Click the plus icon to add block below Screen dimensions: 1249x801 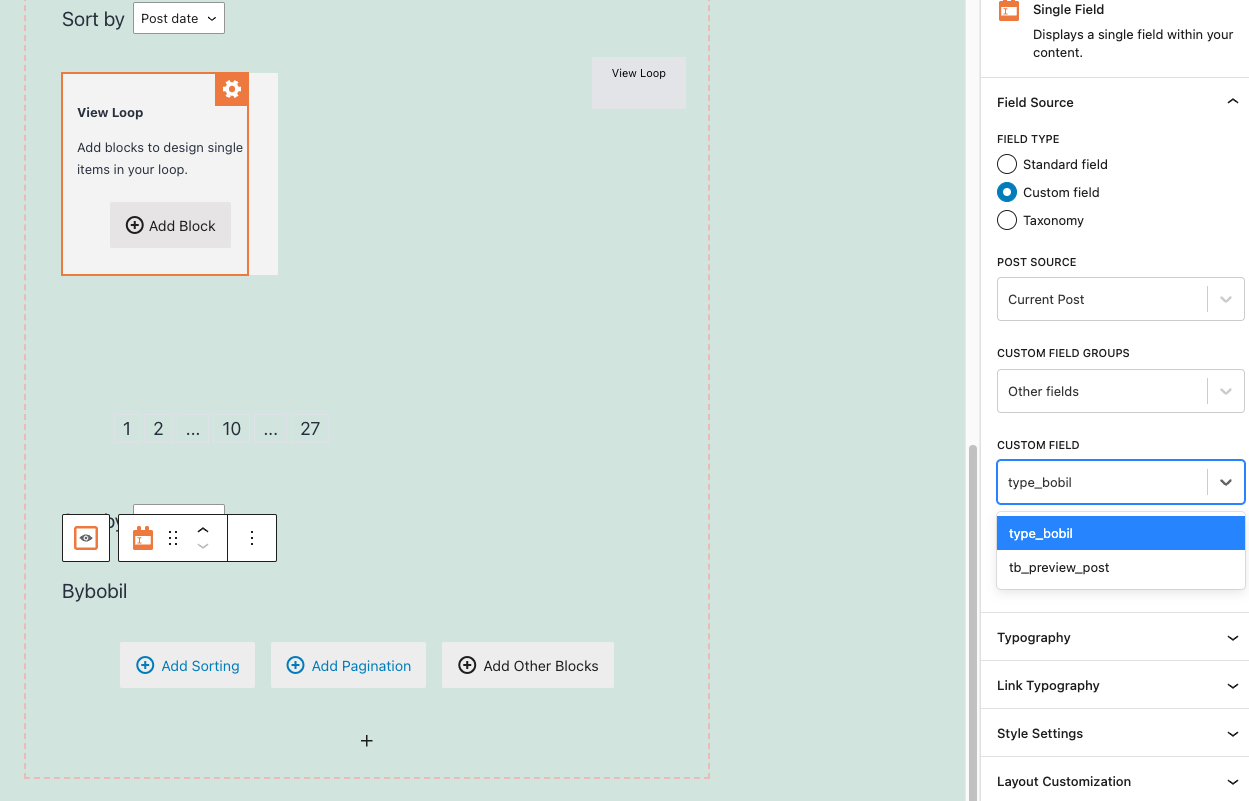[367, 741]
